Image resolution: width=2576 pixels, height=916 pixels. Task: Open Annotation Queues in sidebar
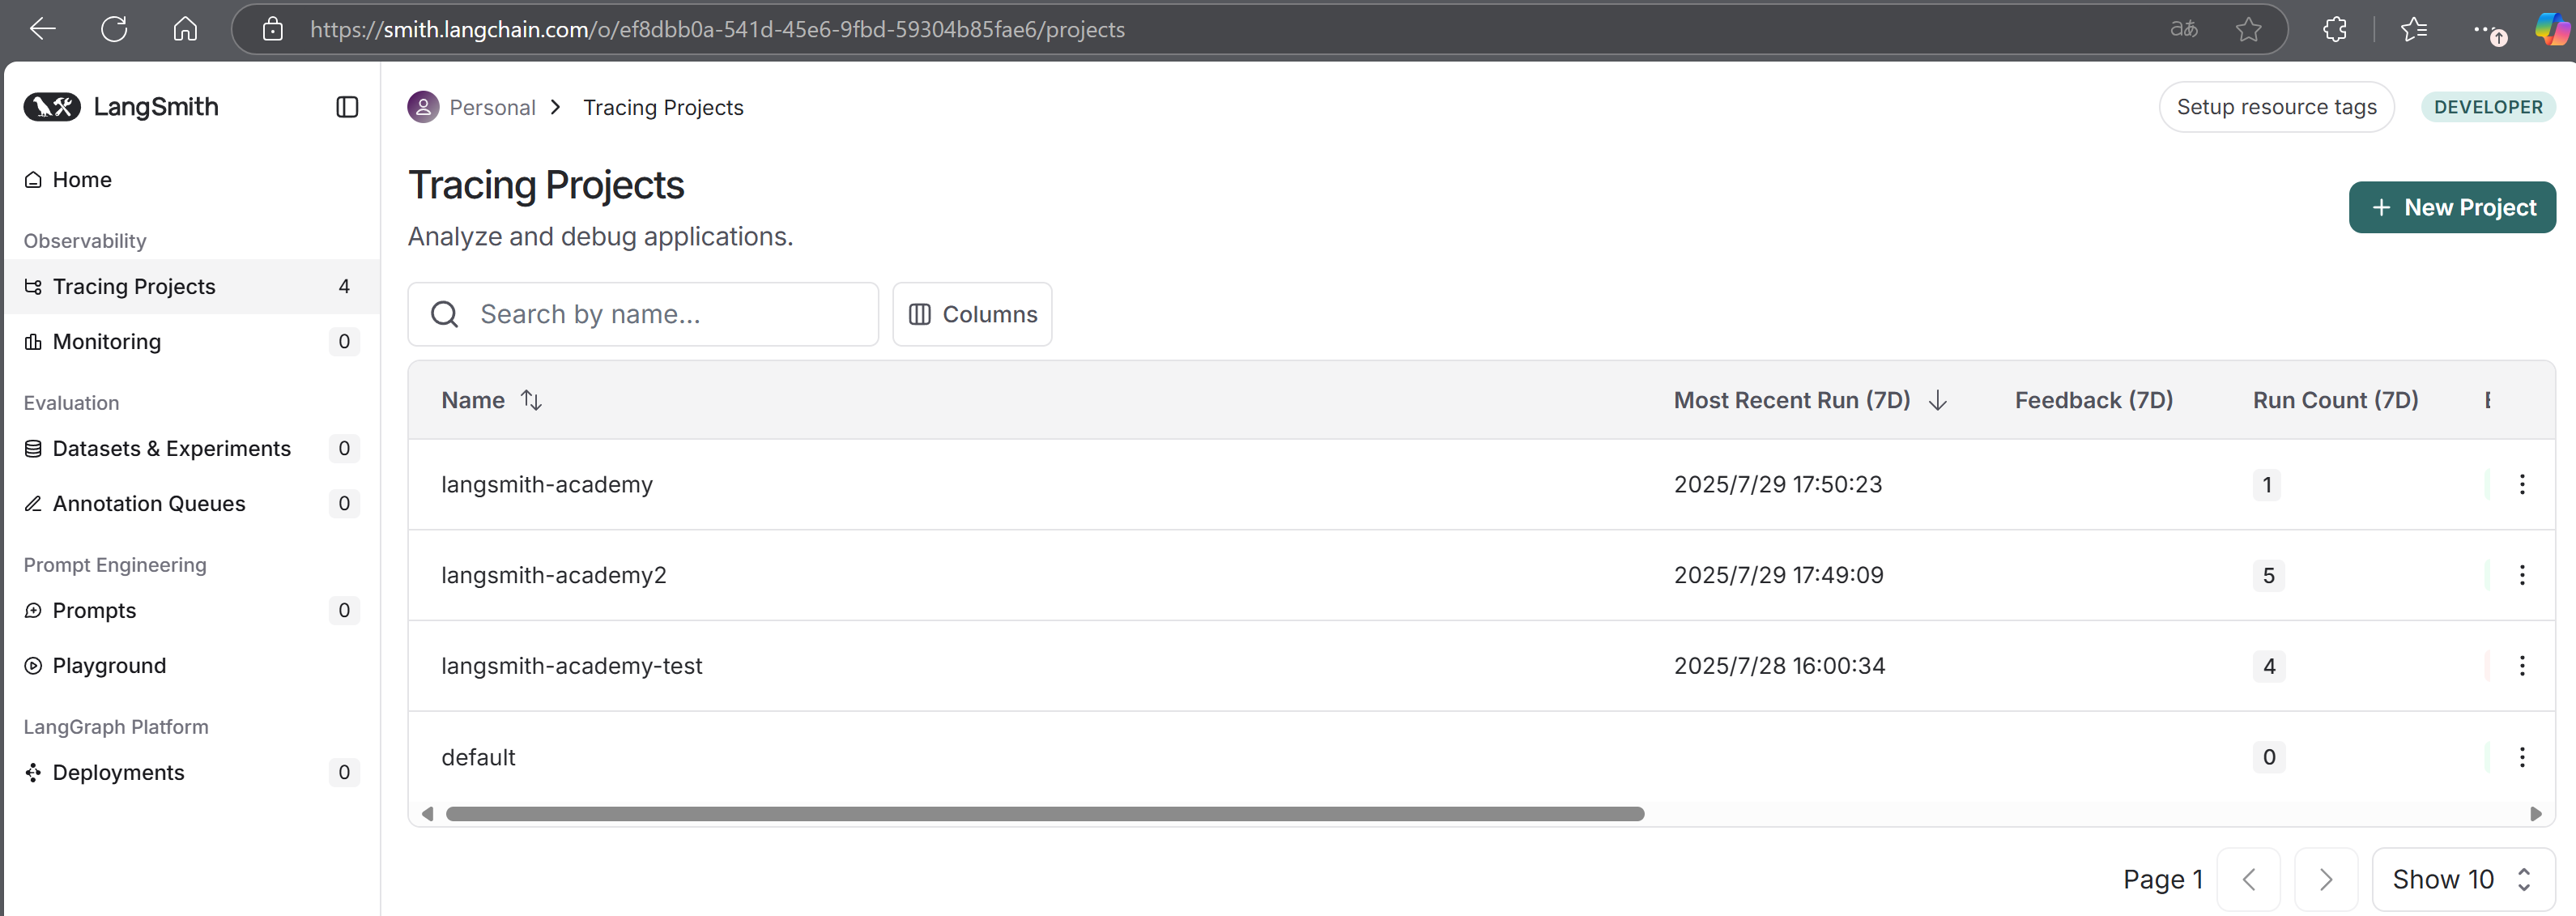(x=191, y=504)
